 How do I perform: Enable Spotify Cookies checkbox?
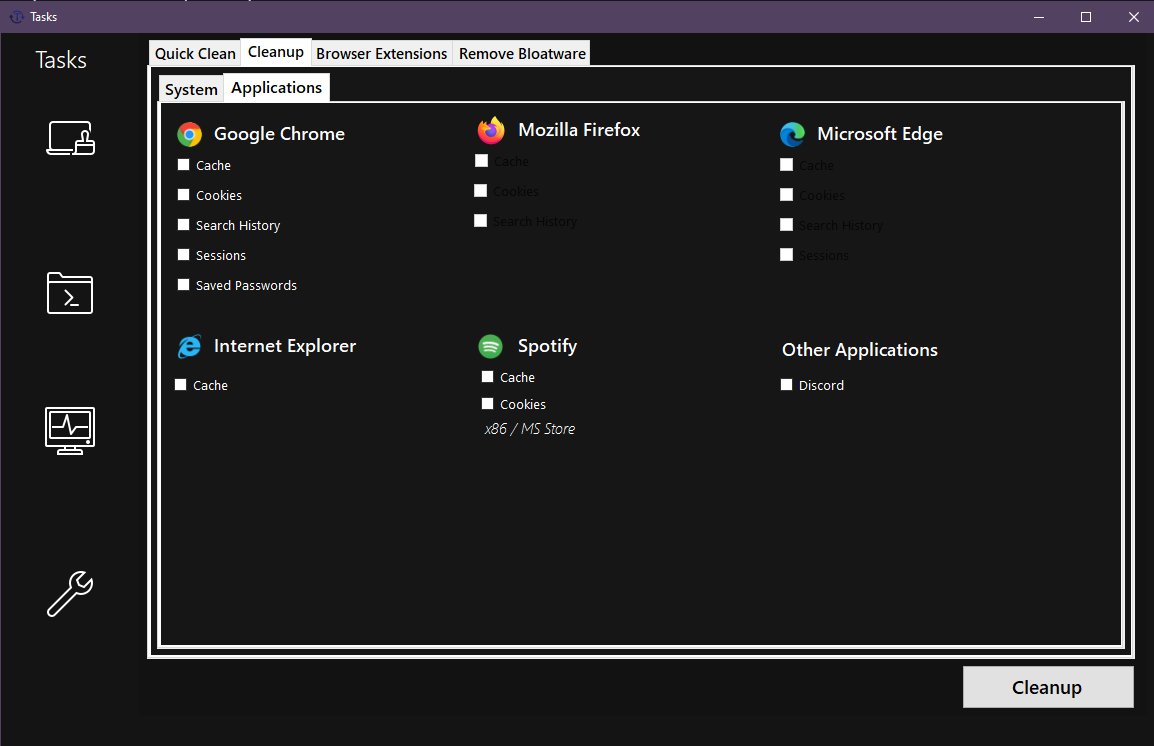[487, 404]
